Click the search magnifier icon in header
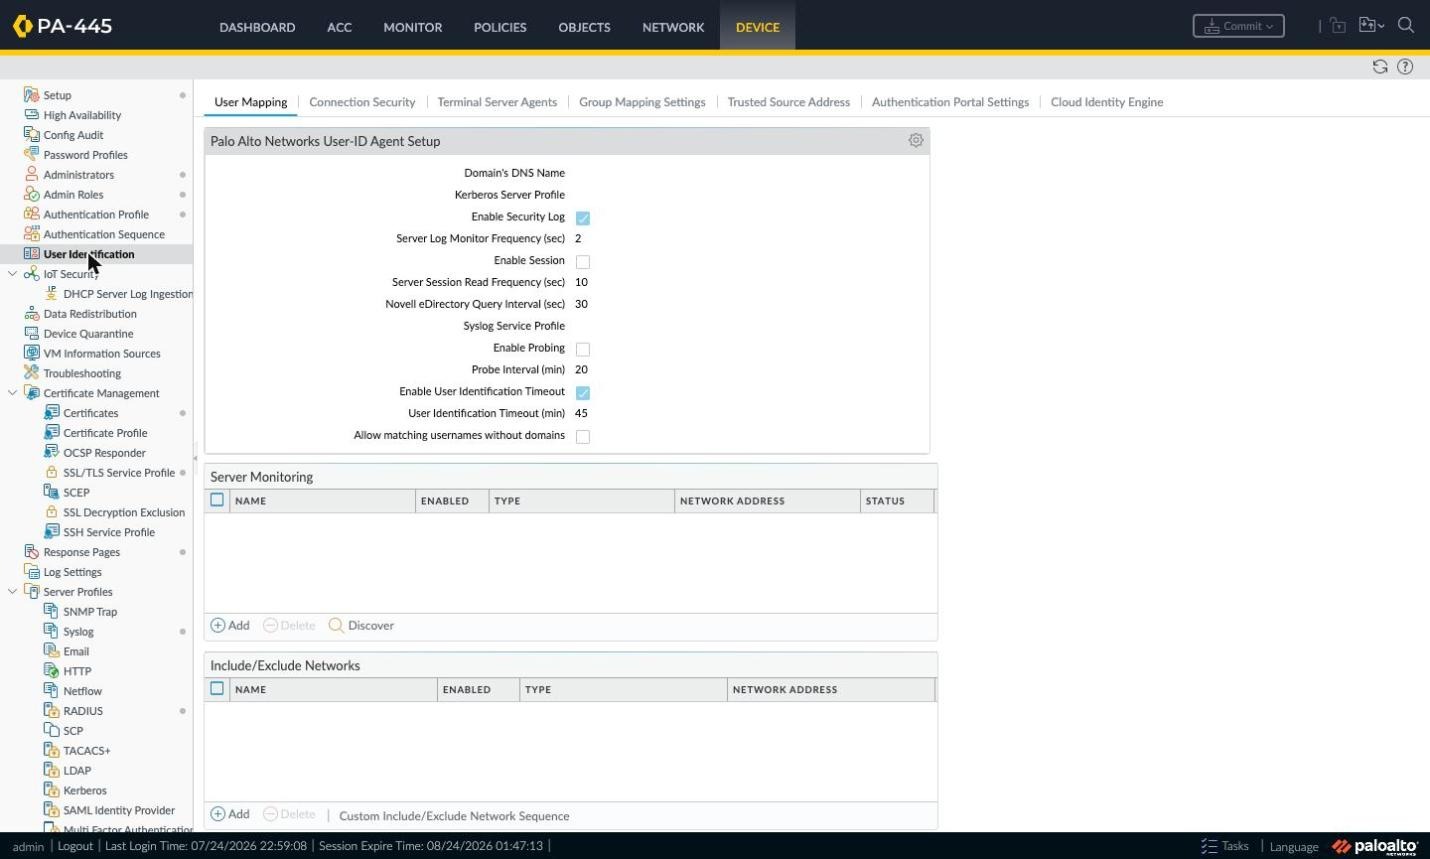This screenshot has height=859, width=1430. [1406, 26]
